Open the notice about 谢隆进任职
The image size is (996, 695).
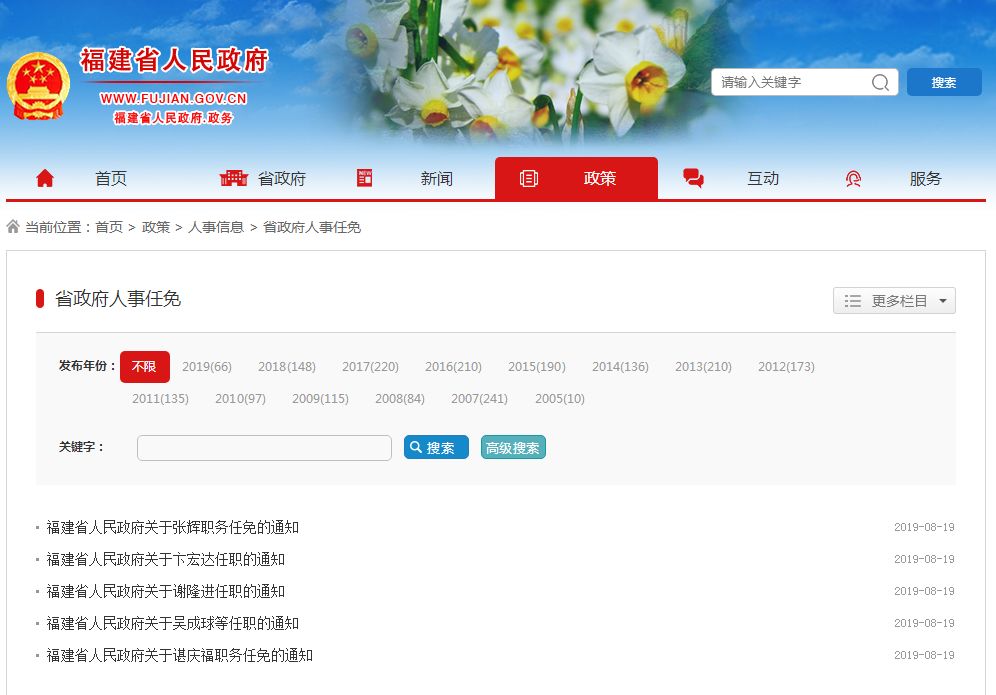pos(166,591)
